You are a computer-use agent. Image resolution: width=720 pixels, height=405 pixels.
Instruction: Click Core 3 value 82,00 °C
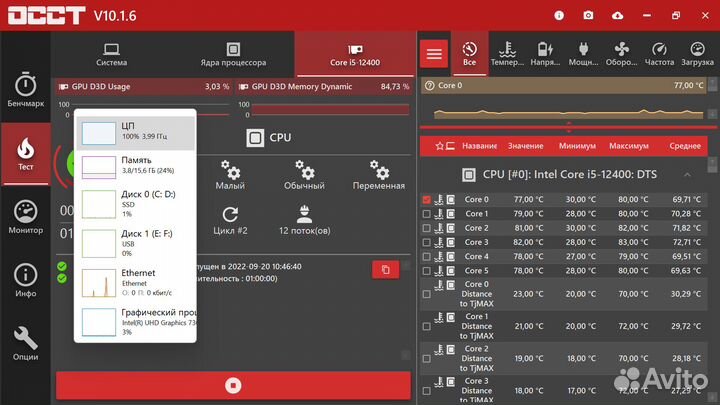click(x=528, y=242)
